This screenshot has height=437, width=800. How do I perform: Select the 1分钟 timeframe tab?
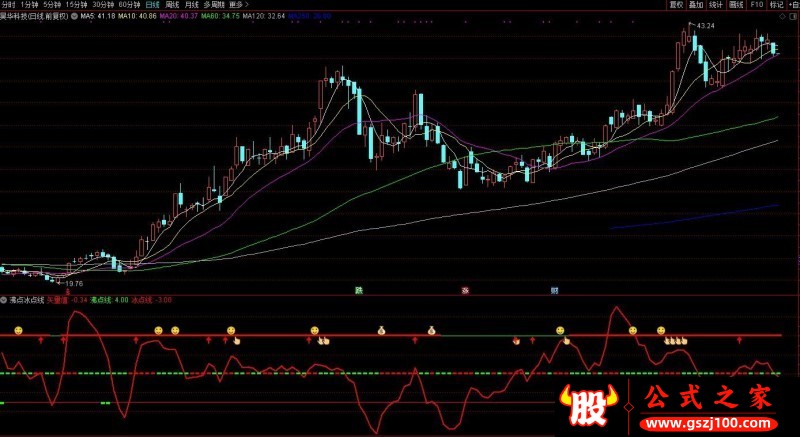(30, 5)
